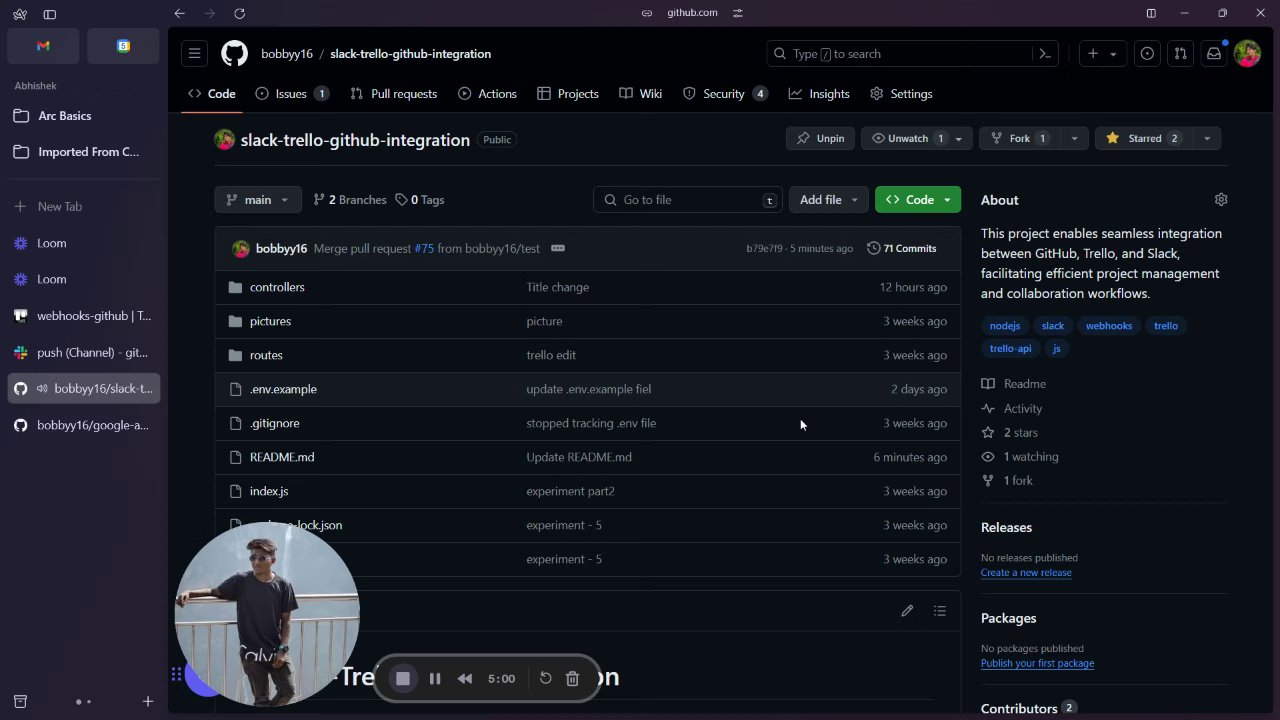
Task: Unpin this repository
Action: (x=821, y=139)
